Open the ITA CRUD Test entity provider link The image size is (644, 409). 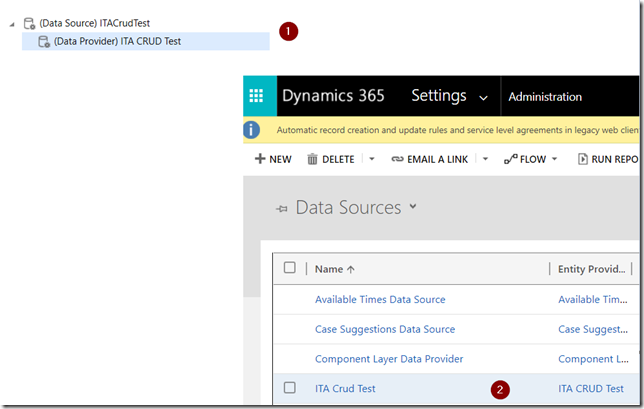[x=591, y=388]
